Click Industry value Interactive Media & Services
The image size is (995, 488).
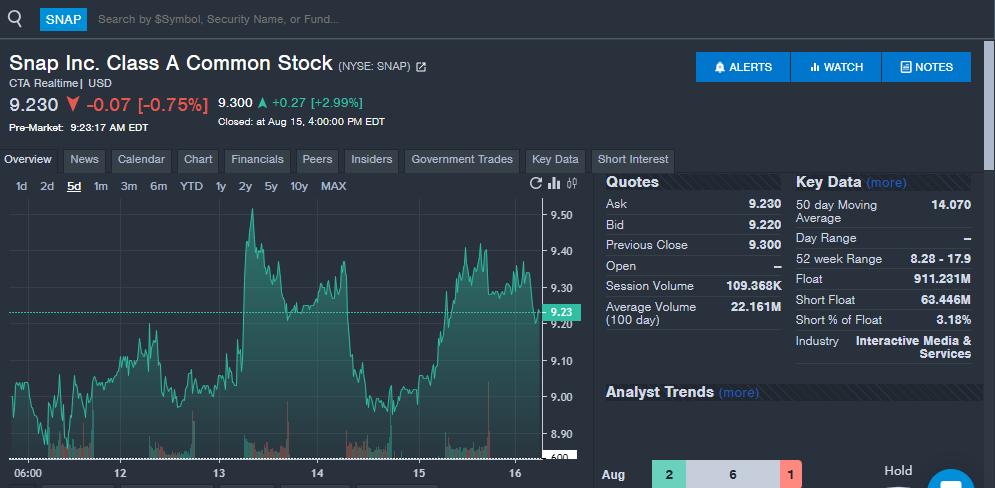(x=913, y=347)
